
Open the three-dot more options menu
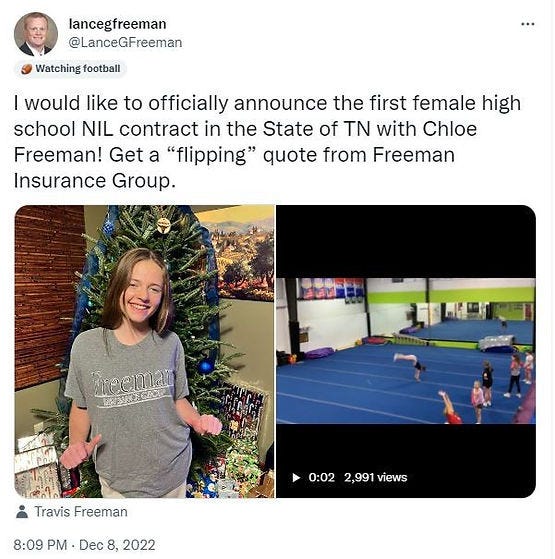[x=527, y=24]
